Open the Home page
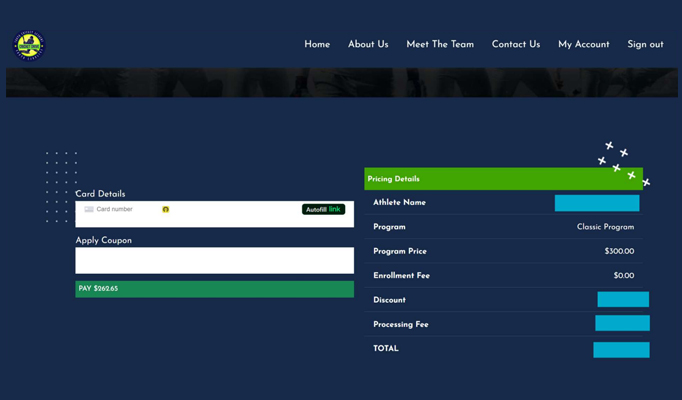682x400 pixels. coord(317,44)
